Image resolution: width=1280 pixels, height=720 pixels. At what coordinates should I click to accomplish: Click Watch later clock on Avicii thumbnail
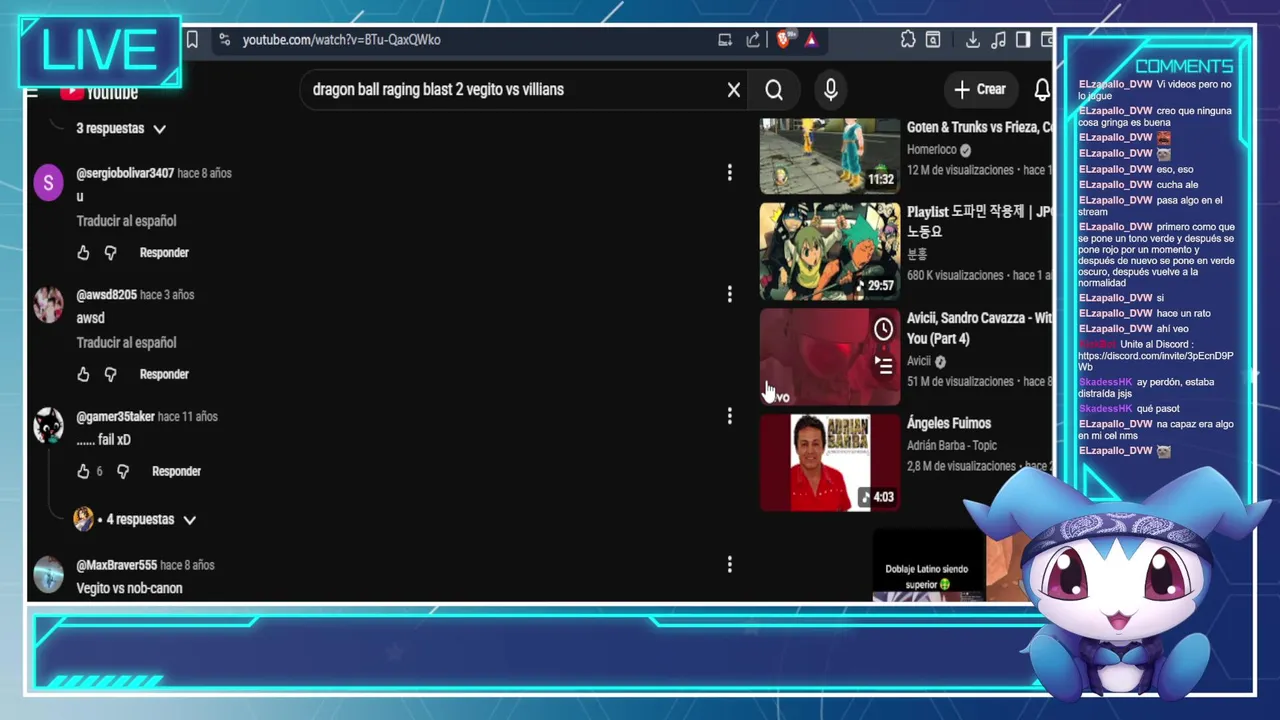(x=884, y=329)
